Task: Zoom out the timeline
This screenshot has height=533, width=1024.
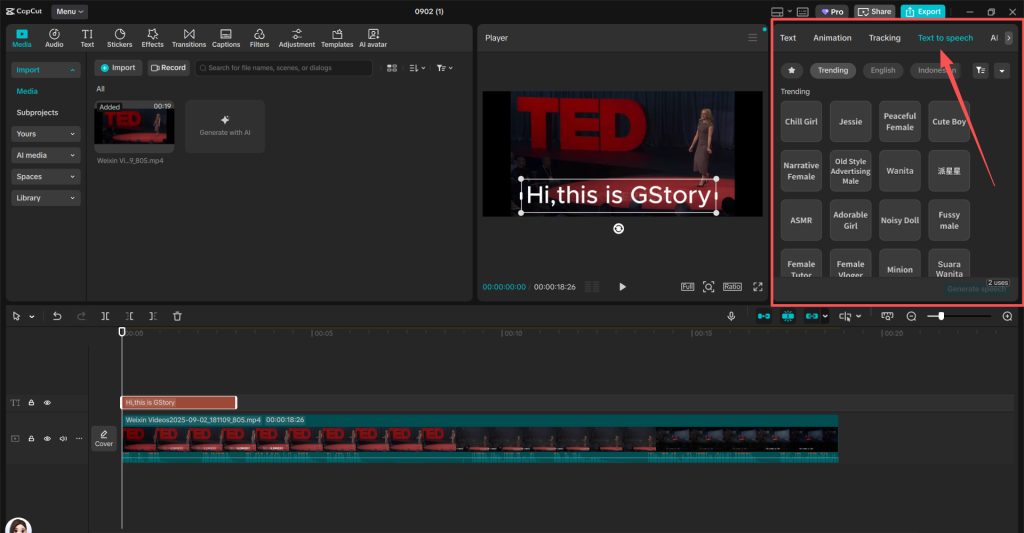Action: [x=912, y=316]
